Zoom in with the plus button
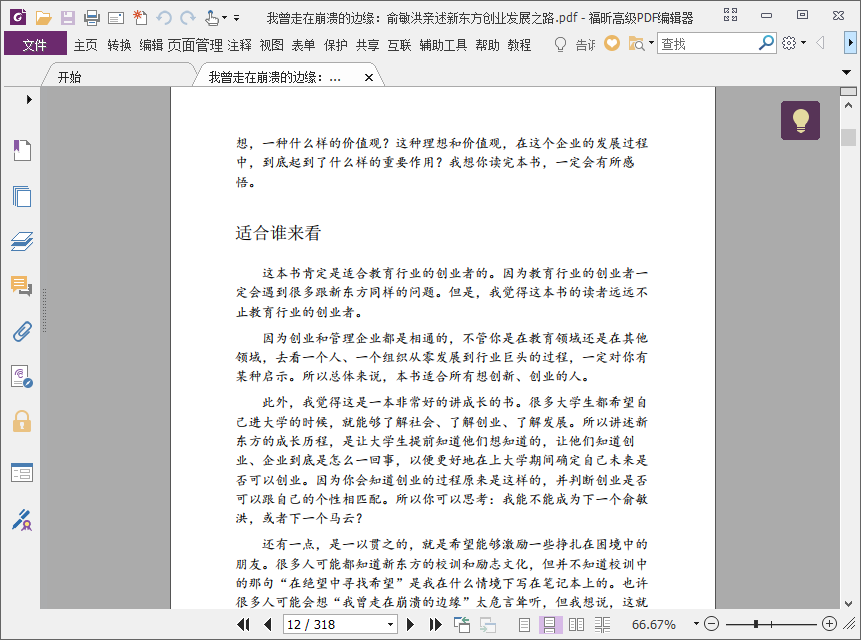The height and width of the screenshot is (640, 861). click(829, 624)
